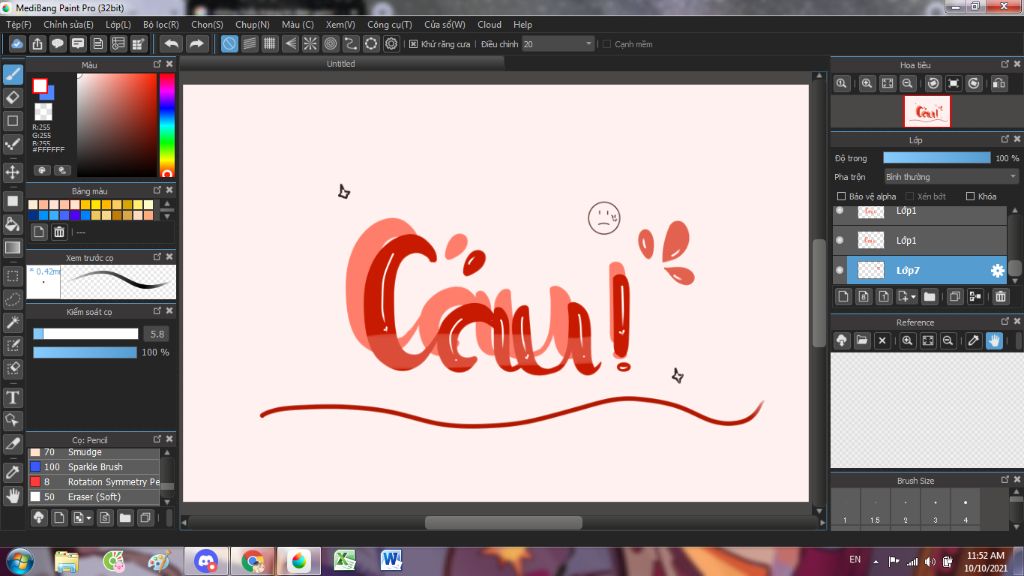Select the Rotation Symmetry Pen brush
This screenshot has height=576, width=1024.
click(x=94, y=482)
